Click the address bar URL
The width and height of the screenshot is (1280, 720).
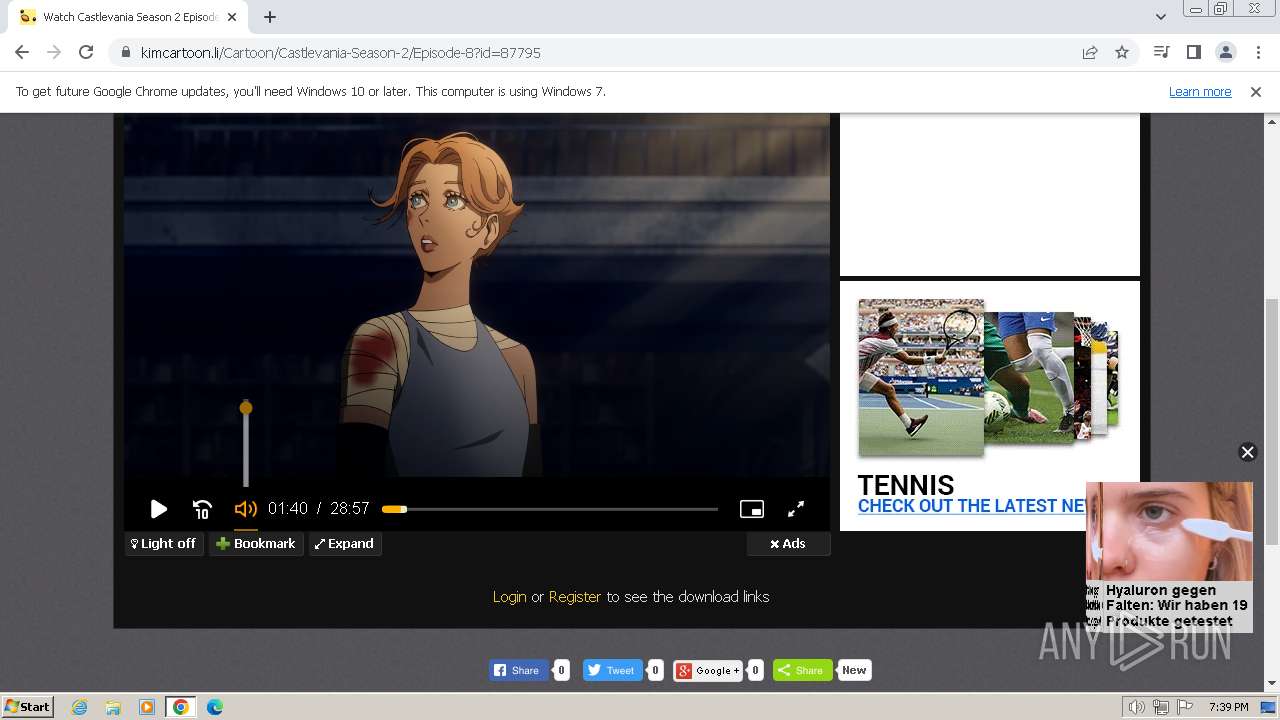[340, 53]
